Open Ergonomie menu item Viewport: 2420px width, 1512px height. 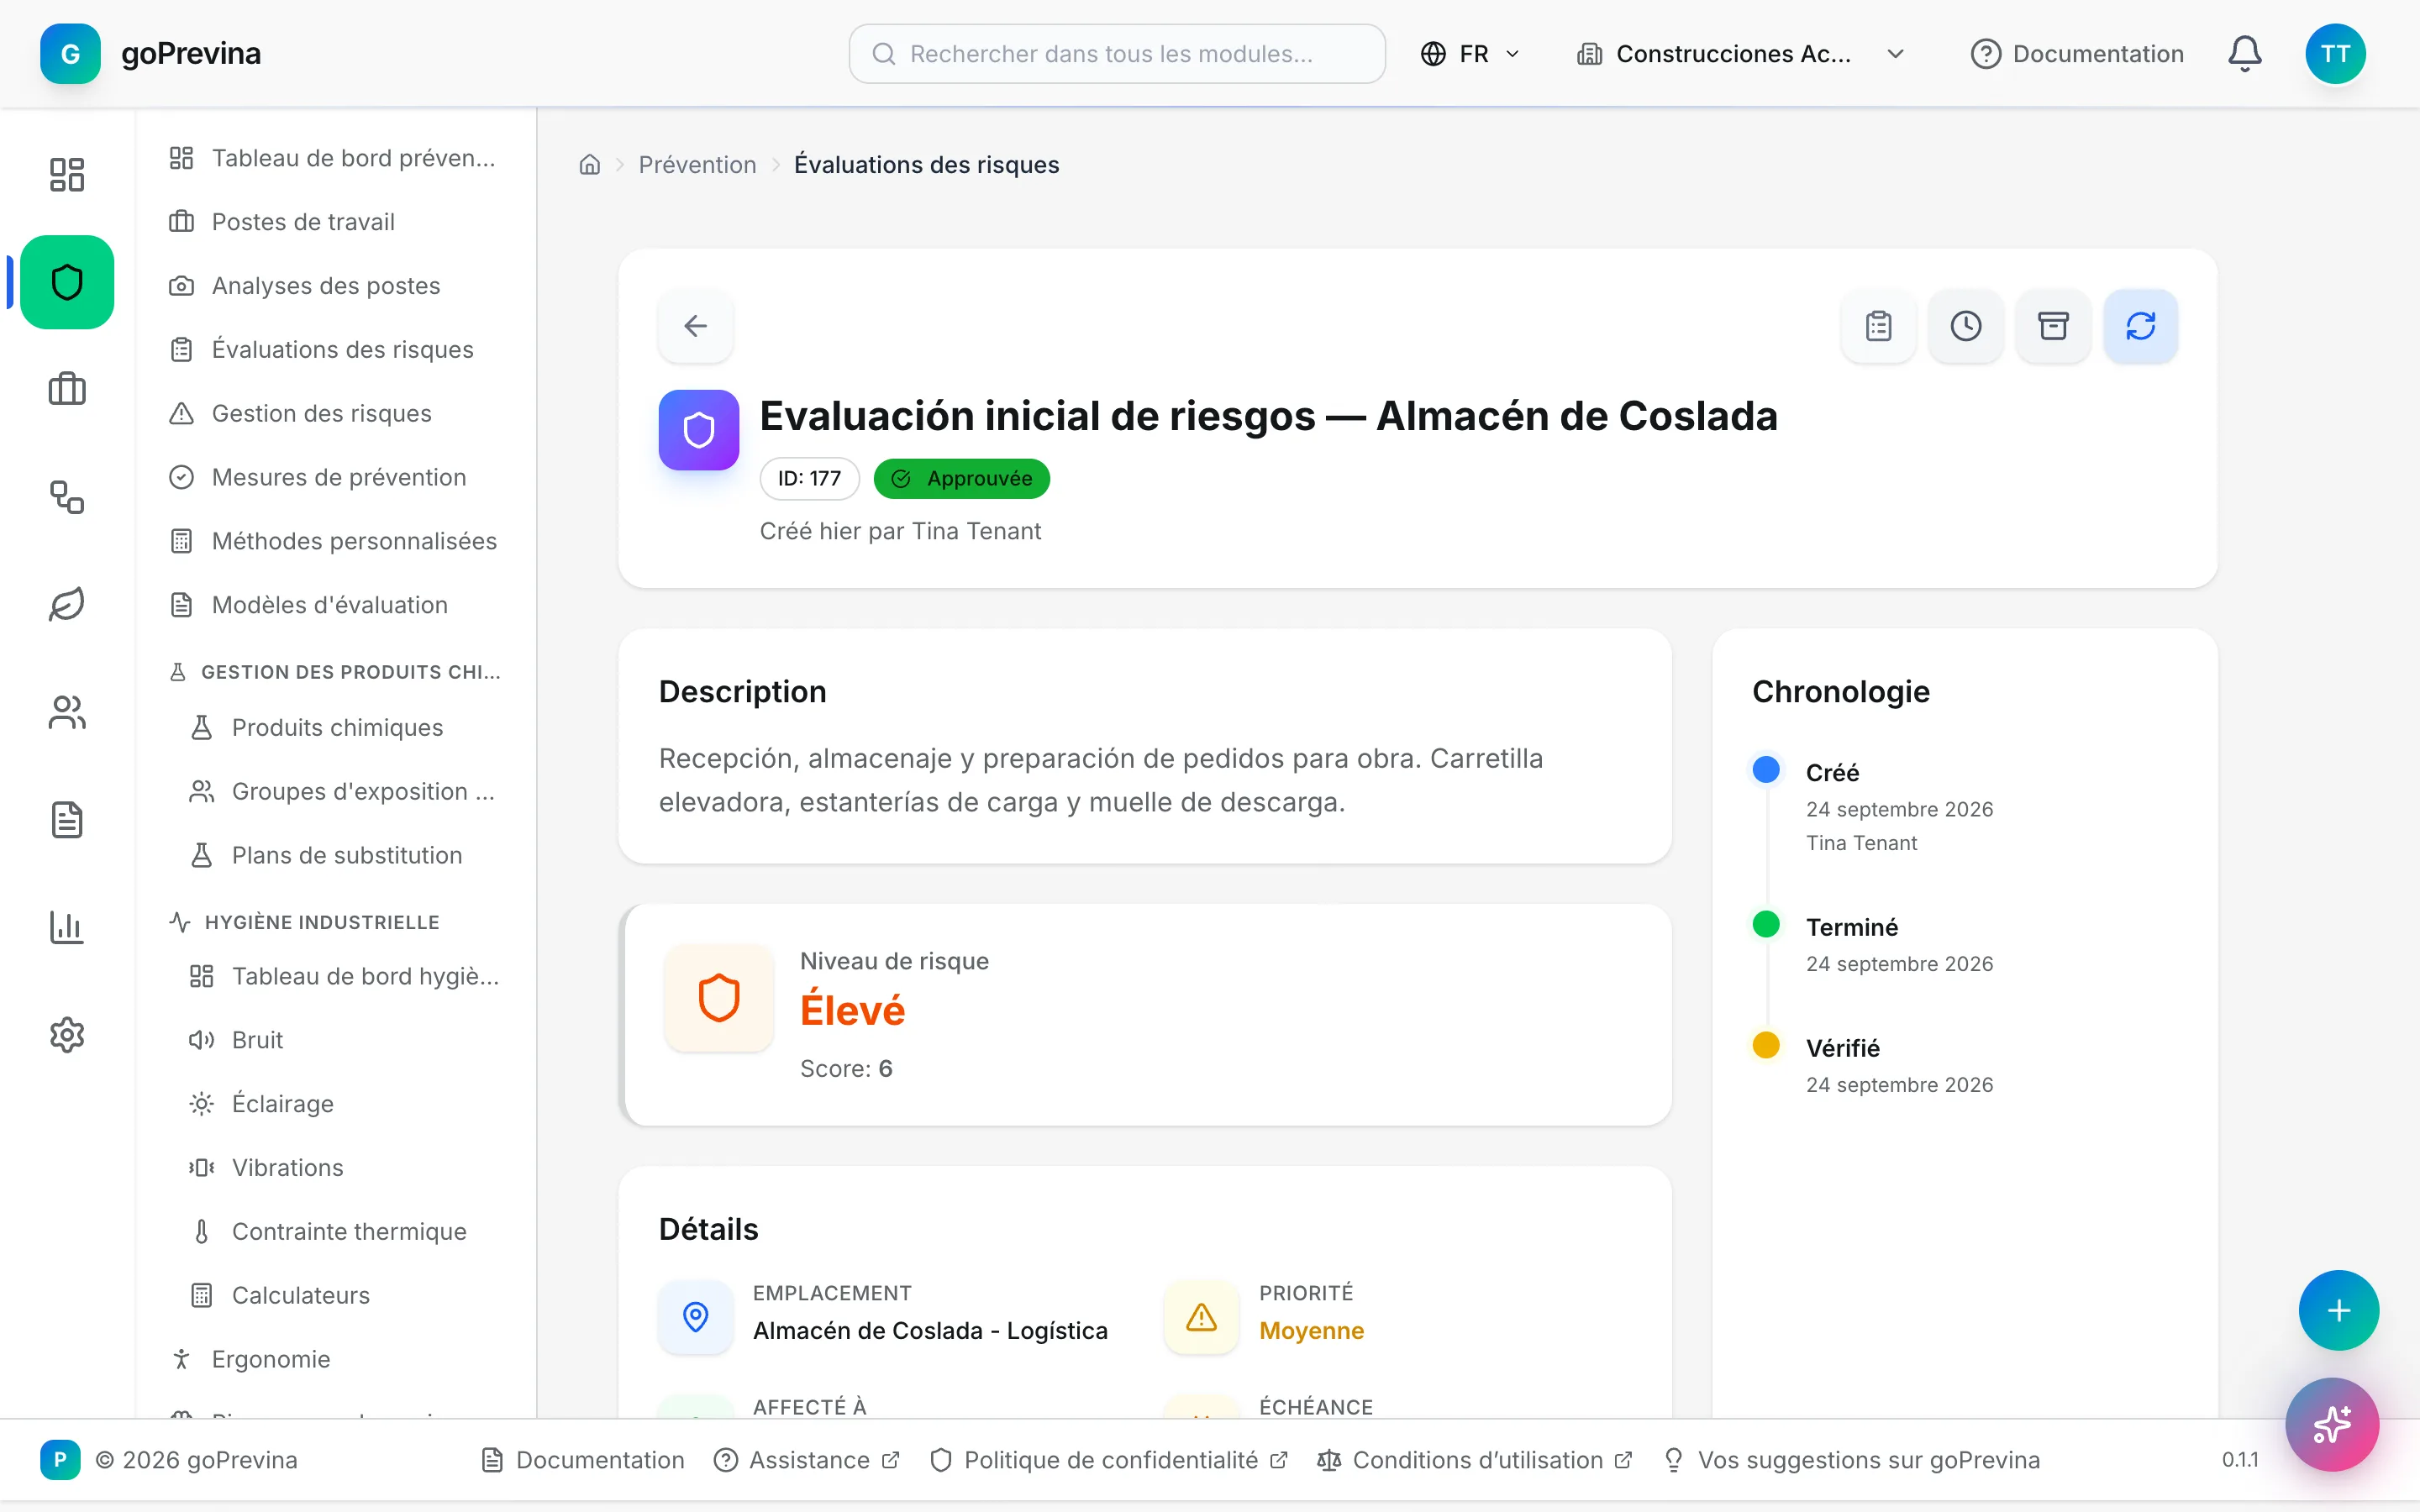pos(336,1360)
